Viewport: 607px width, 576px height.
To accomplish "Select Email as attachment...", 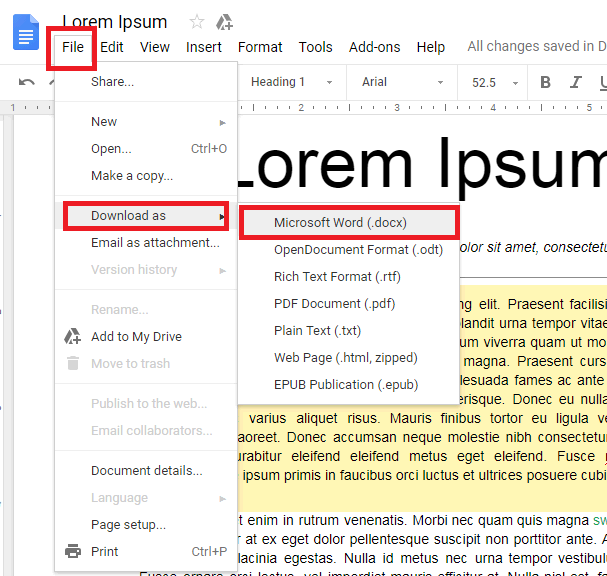I will 146,243.
